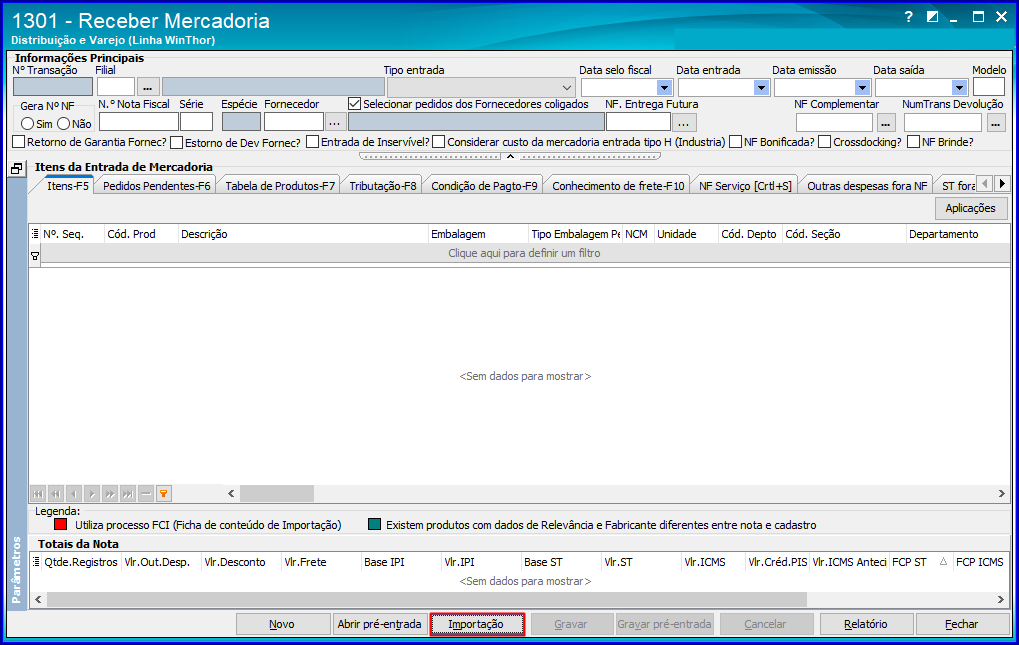1019x645 pixels.
Task: Click the help question mark icon
Action: [909, 17]
